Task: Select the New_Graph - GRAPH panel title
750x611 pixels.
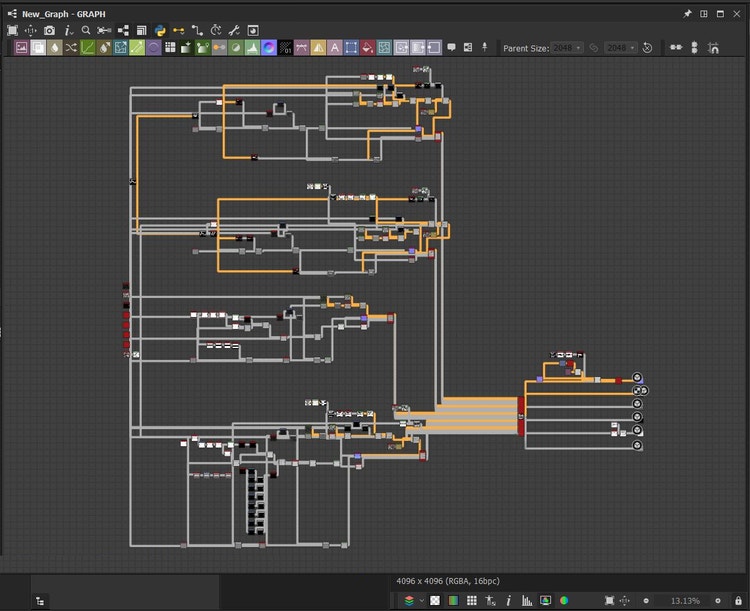Action: point(62,14)
